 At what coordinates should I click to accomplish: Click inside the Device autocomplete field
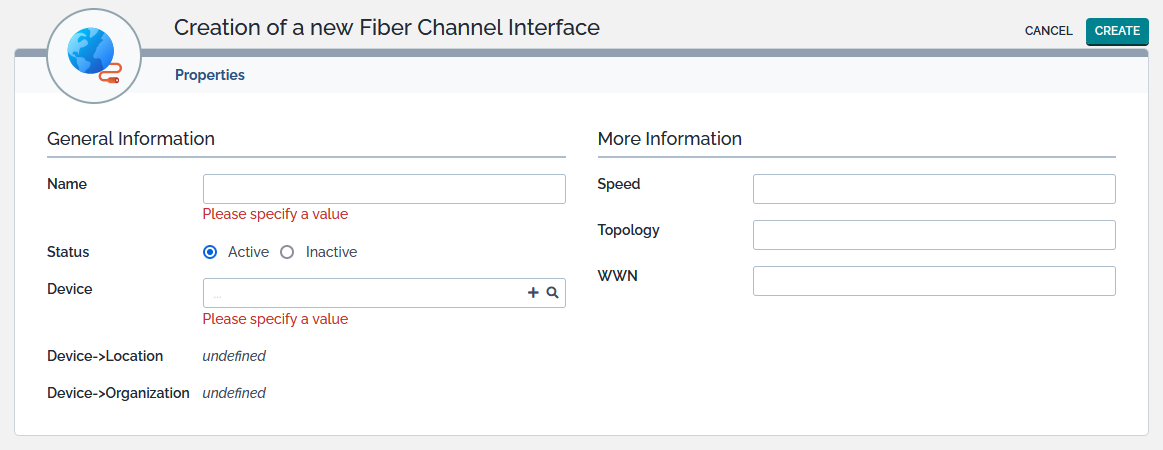364,293
